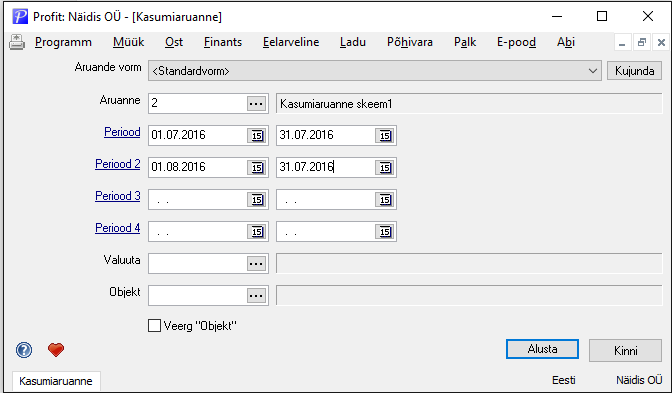Image resolution: width=672 pixels, height=393 pixels.
Task: Browse Objekt list with ellipsis button
Action: [x=256, y=296]
